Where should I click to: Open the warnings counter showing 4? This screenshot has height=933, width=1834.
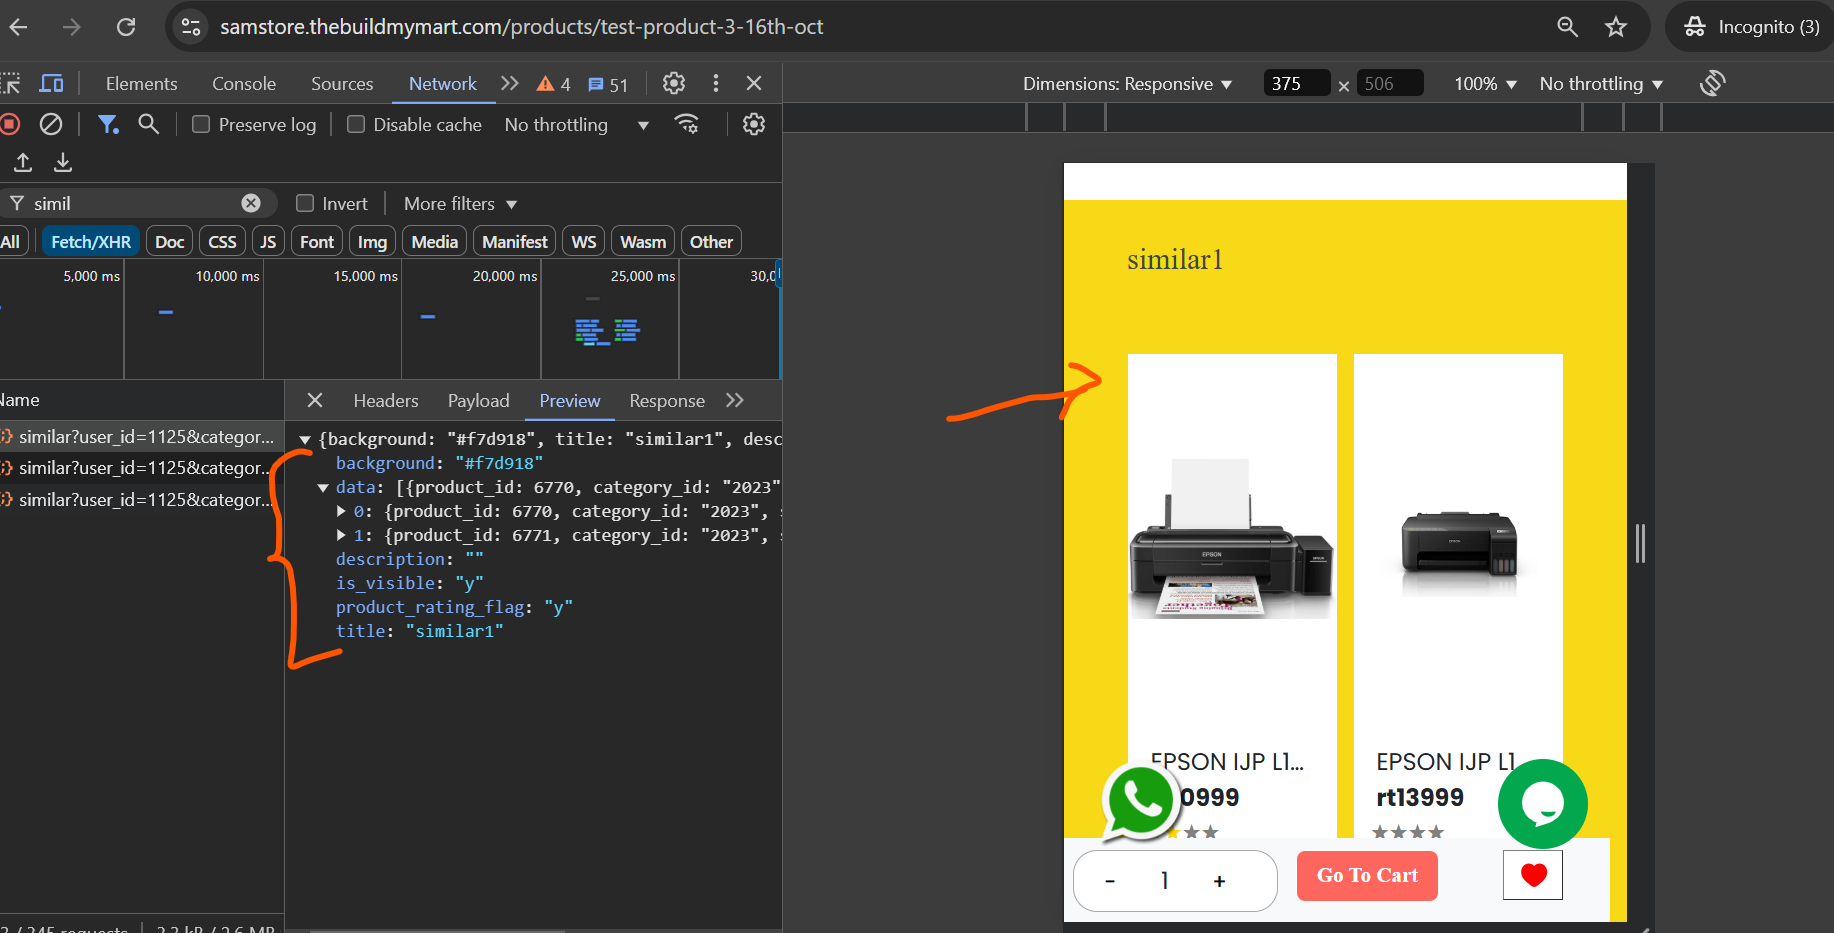(x=553, y=84)
